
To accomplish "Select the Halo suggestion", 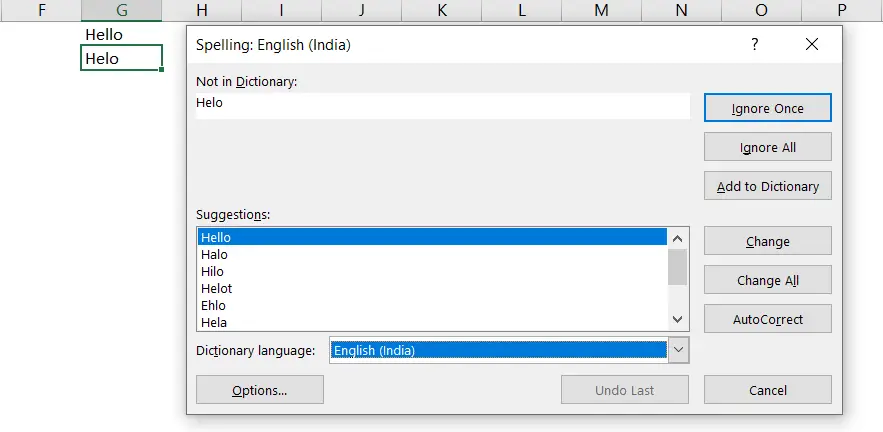I will (x=432, y=255).
